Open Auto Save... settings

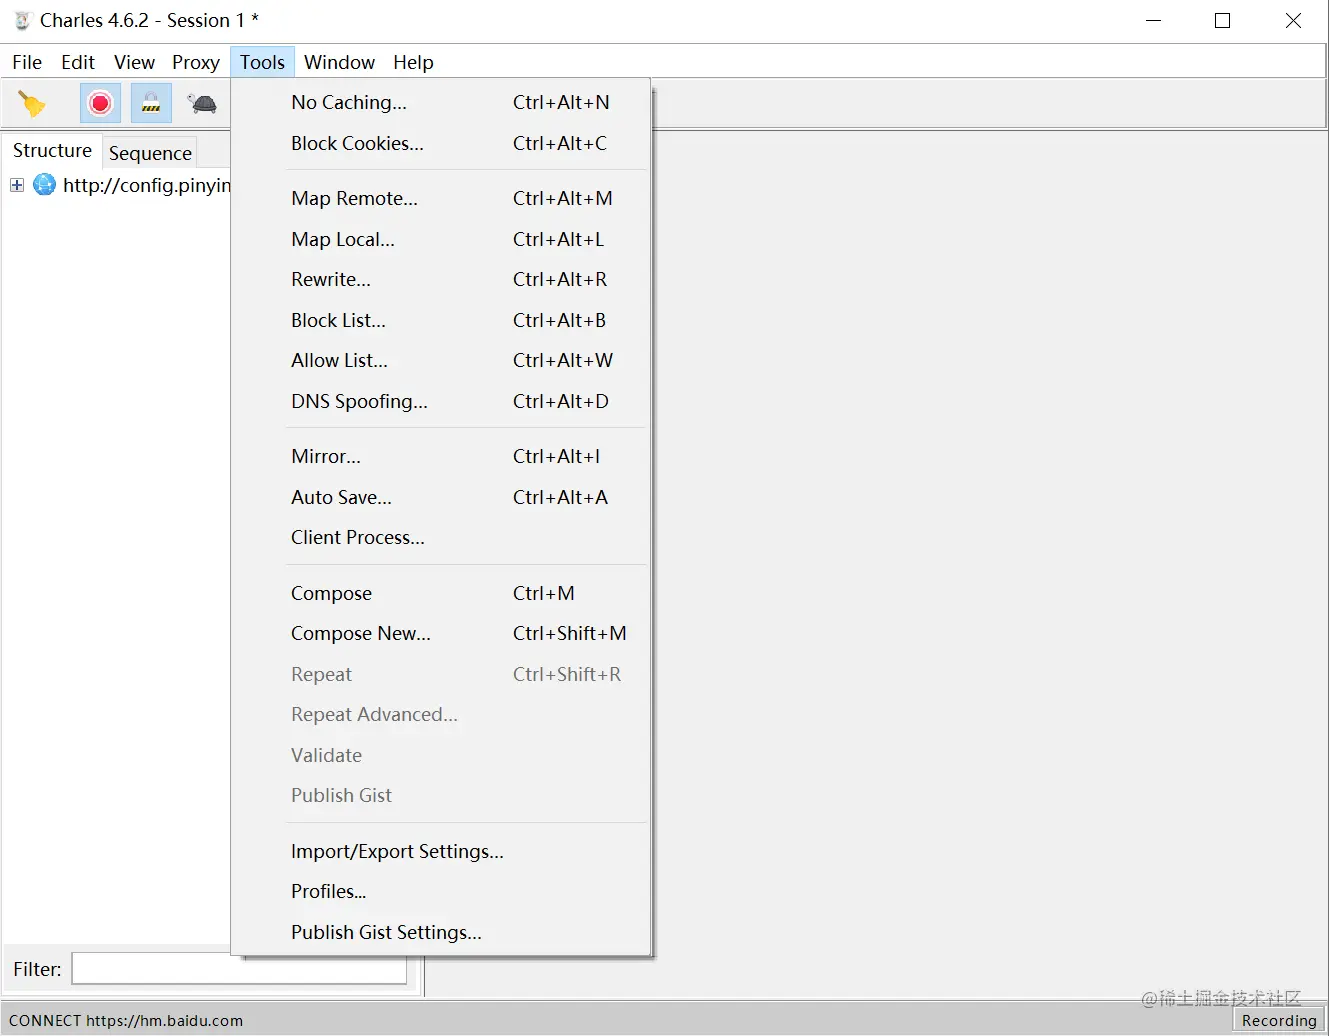pyautogui.click(x=441, y=497)
